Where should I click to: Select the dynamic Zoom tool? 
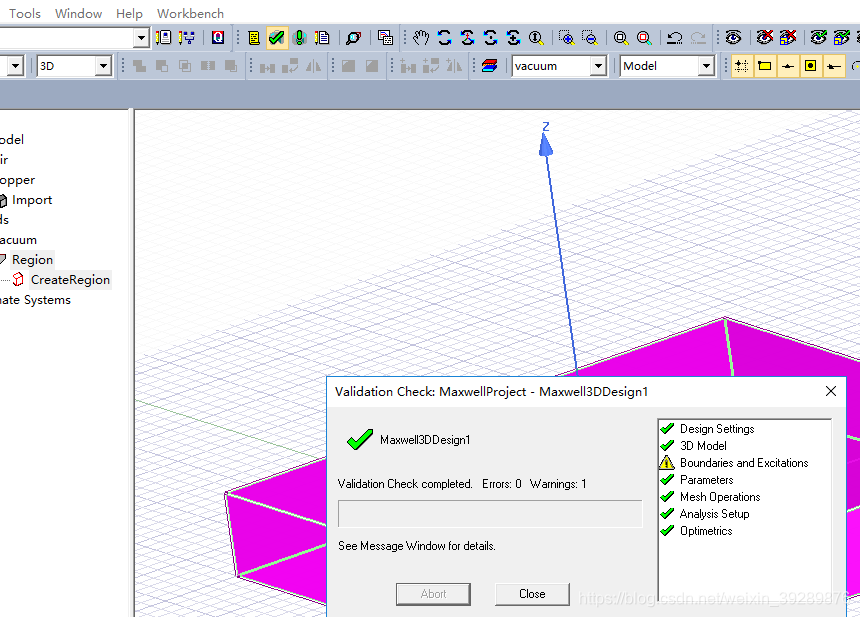click(x=536, y=38)
